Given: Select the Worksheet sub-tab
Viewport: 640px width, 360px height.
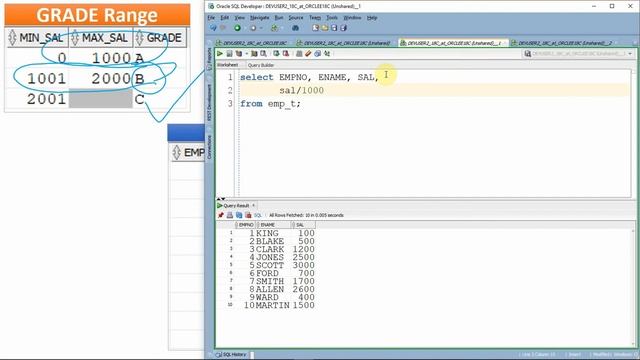Looking at the screenshot, I should click(227, 65).
